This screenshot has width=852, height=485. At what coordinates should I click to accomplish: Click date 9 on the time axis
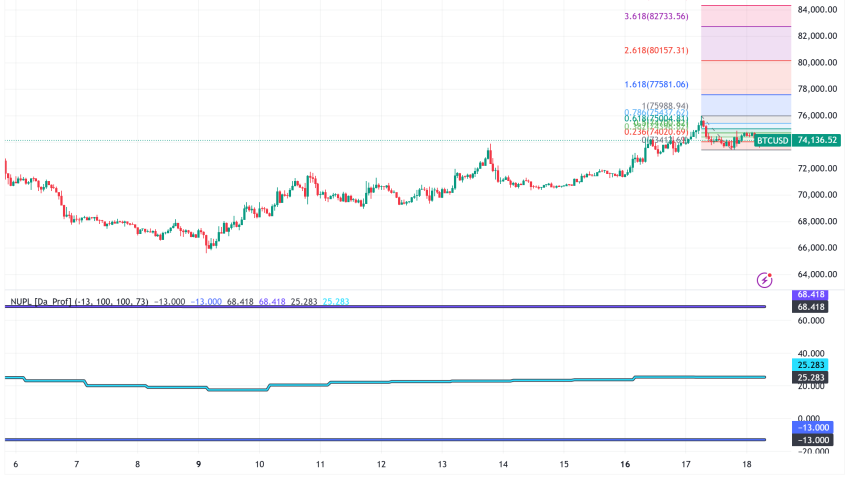199,465
